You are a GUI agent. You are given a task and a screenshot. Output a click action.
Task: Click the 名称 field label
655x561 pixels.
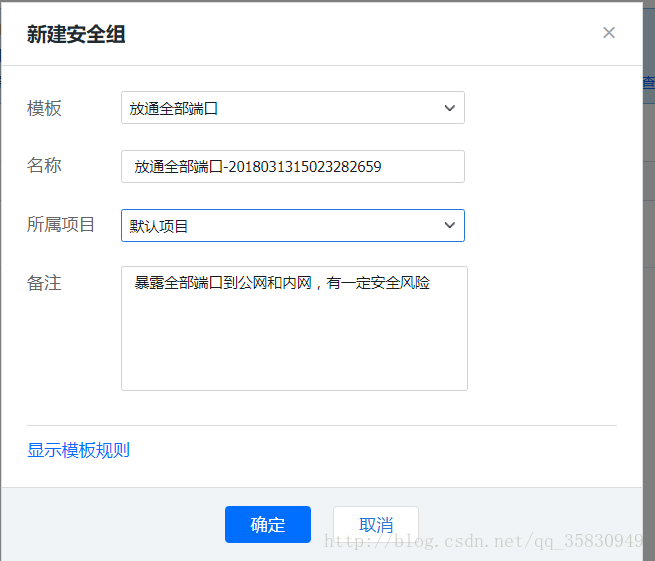[x=44, y=165]
